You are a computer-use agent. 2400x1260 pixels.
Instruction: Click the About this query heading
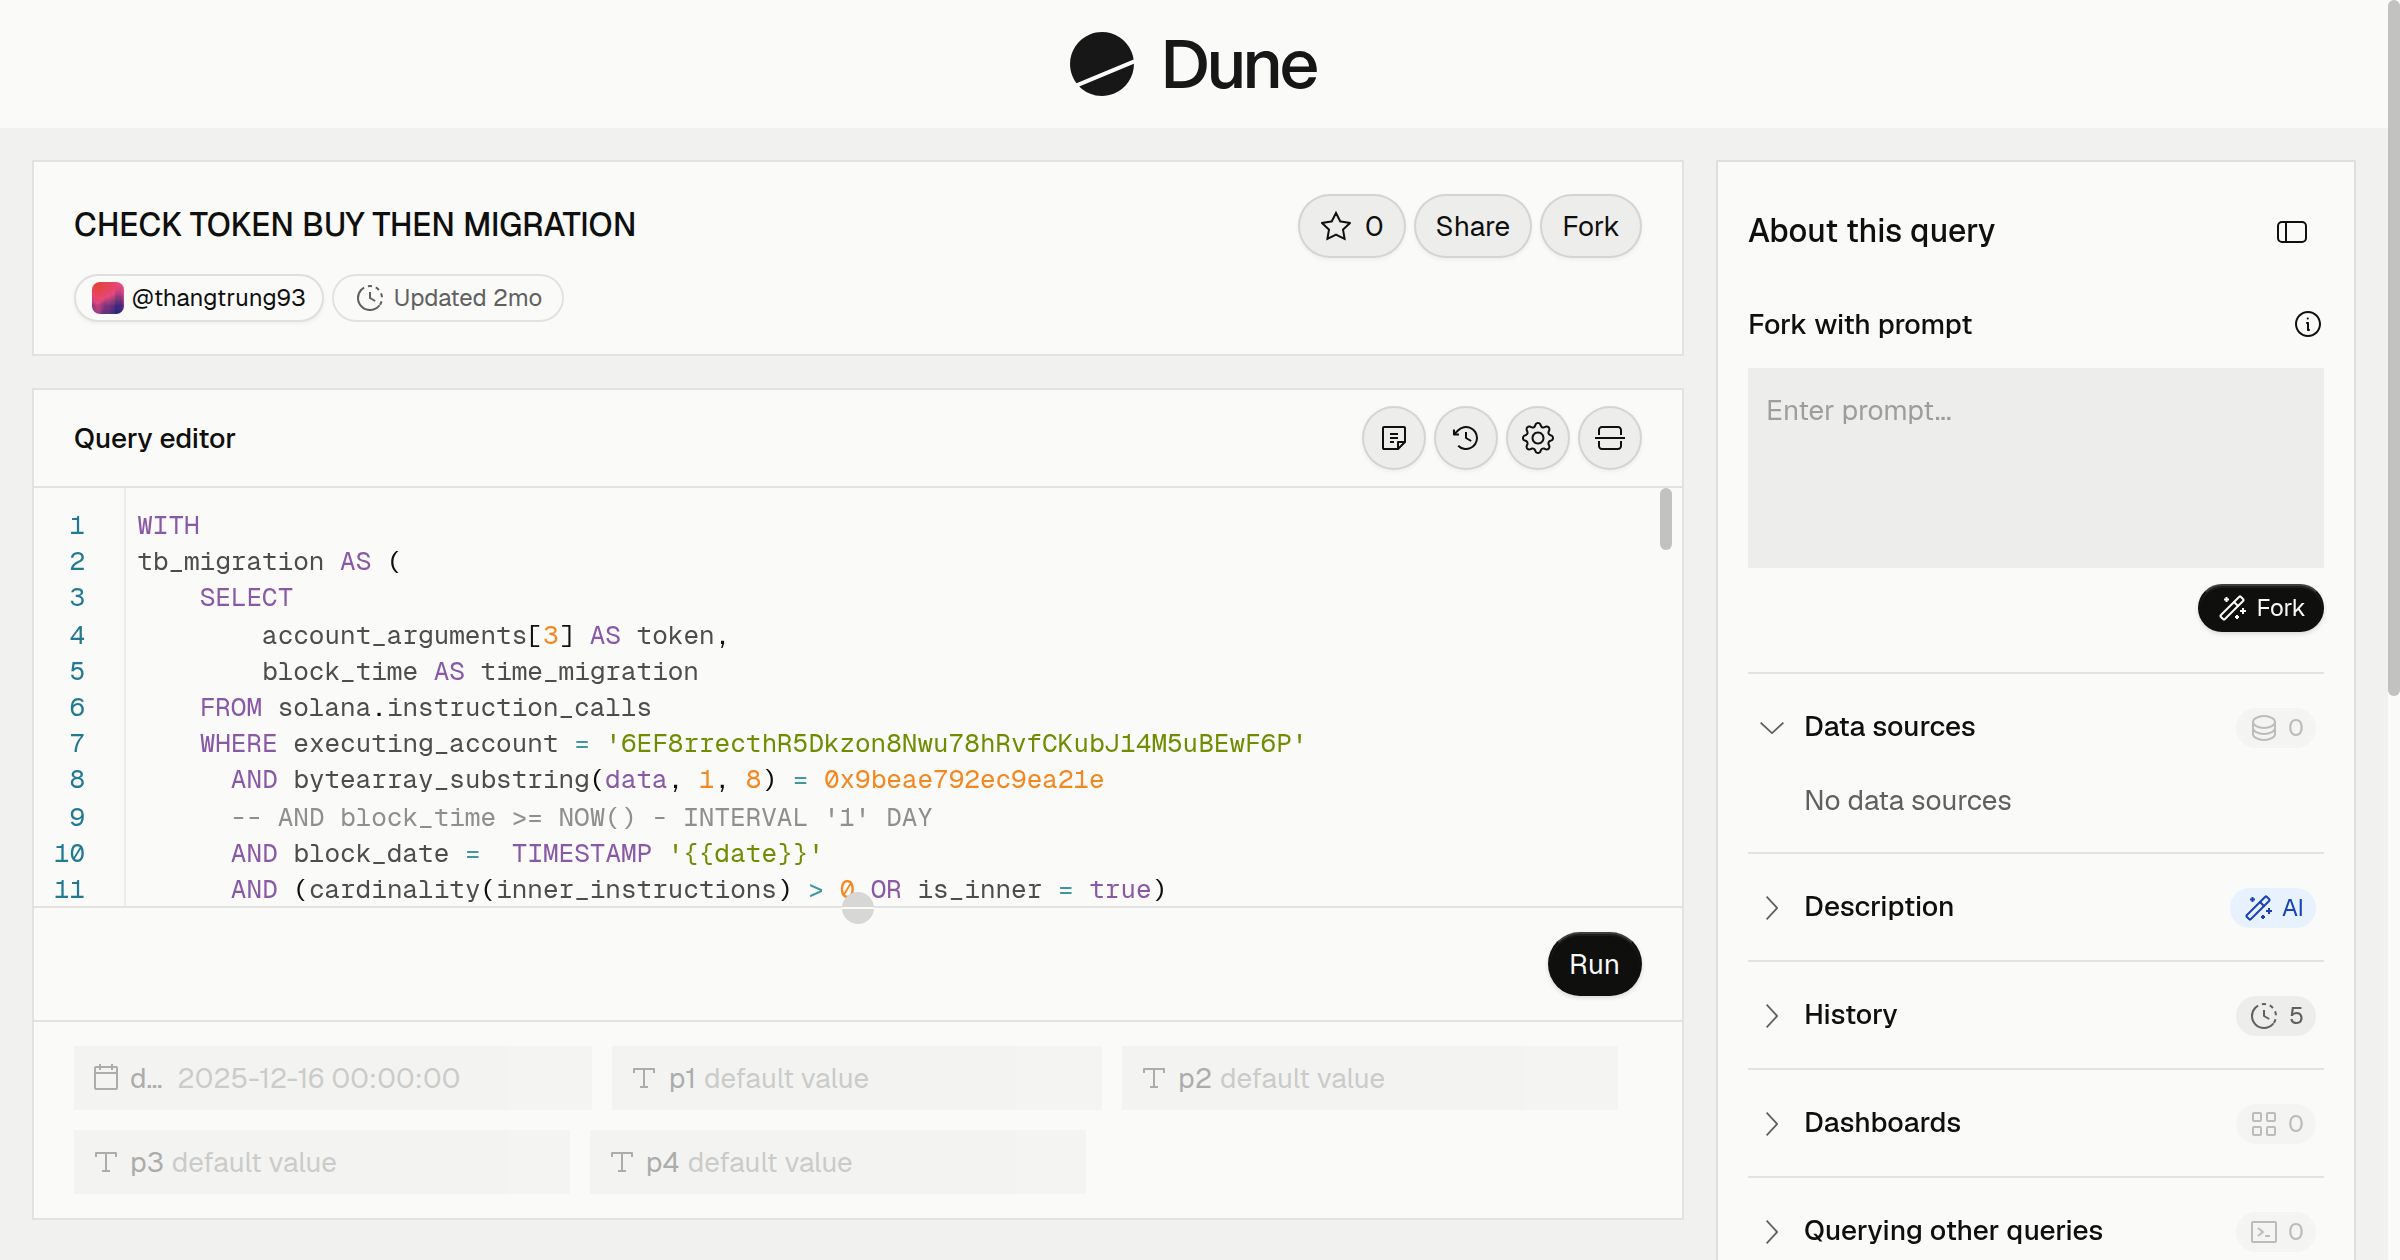(1870, 231)
